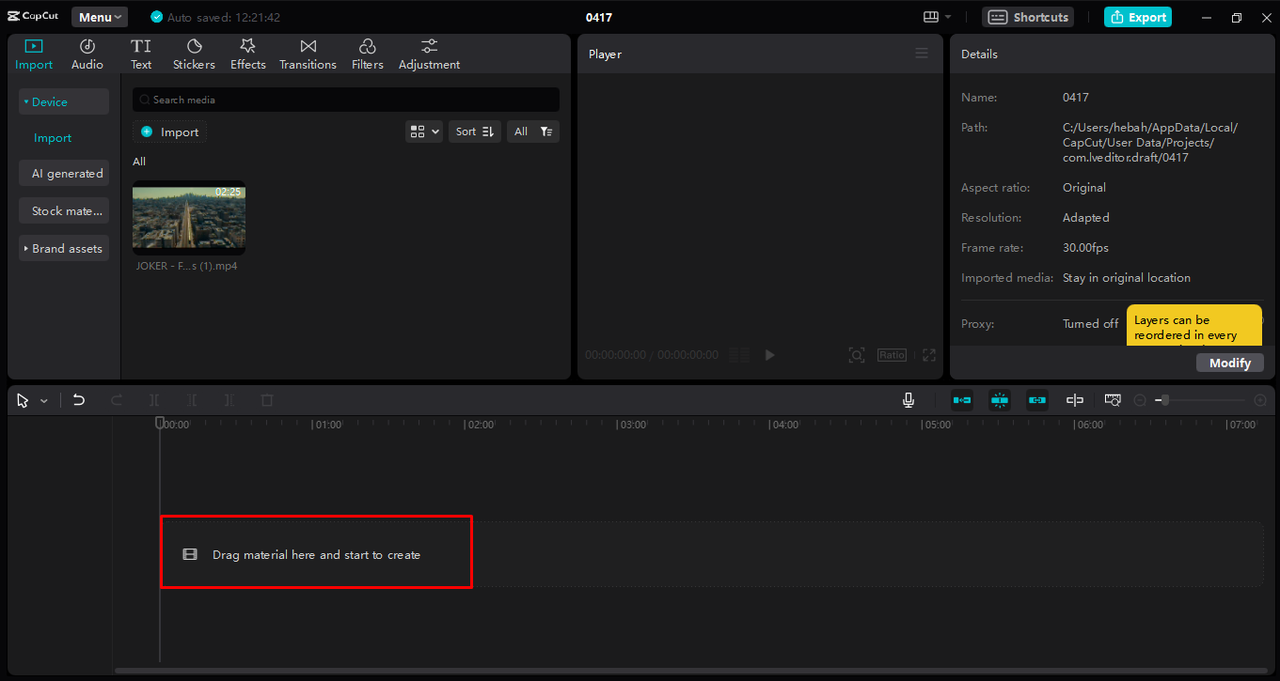Switch to the Effects tab
The width and height of the screenshot is (1280, 681).
(248, 54)
